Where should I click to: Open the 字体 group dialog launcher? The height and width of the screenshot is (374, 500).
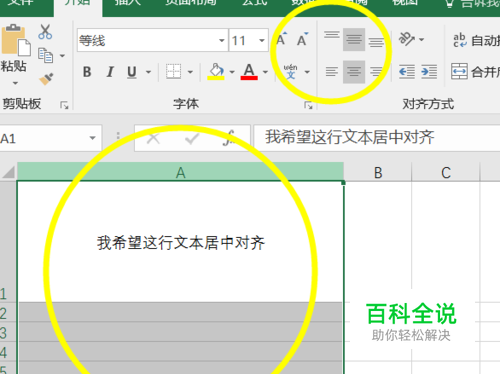[308, 106]
